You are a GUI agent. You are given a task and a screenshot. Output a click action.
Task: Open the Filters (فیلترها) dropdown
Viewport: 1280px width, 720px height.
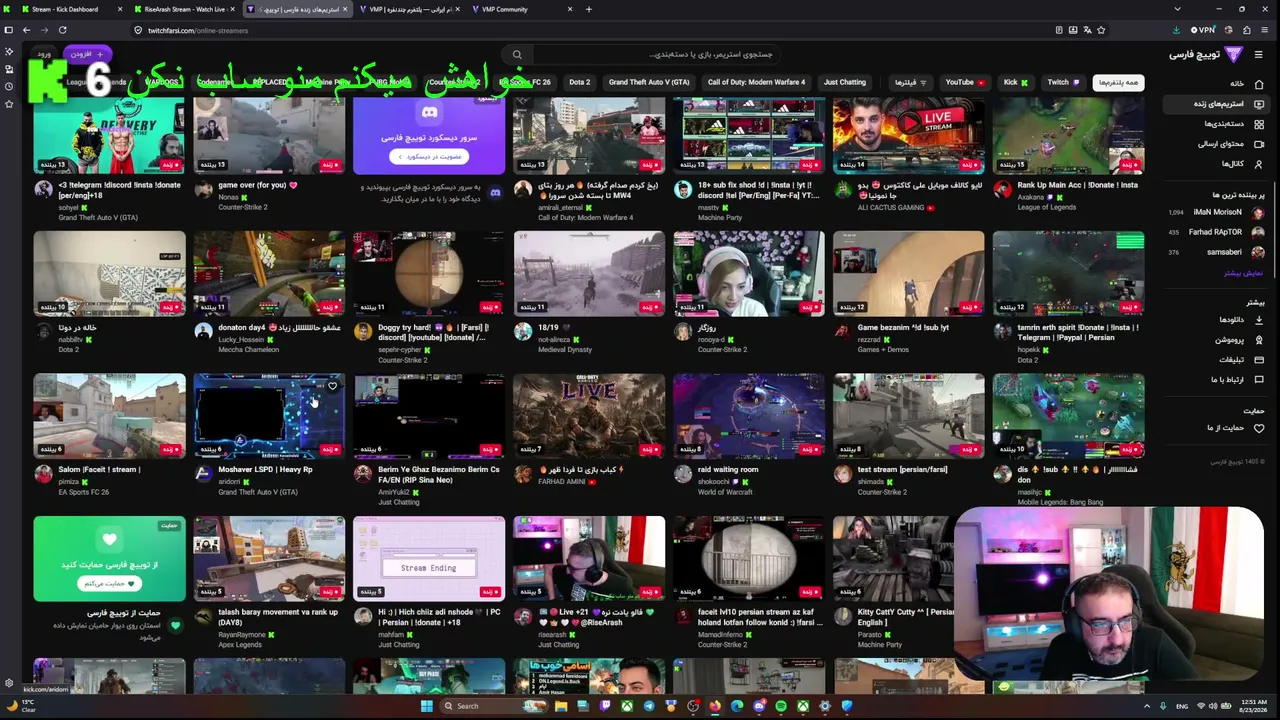click(910, 82)
